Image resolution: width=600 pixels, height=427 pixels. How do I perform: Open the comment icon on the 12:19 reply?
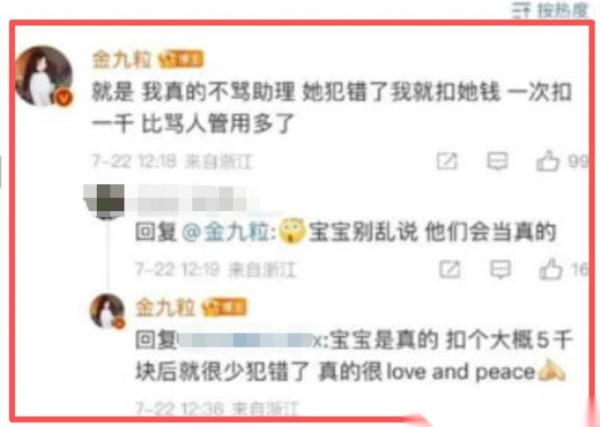500,269
